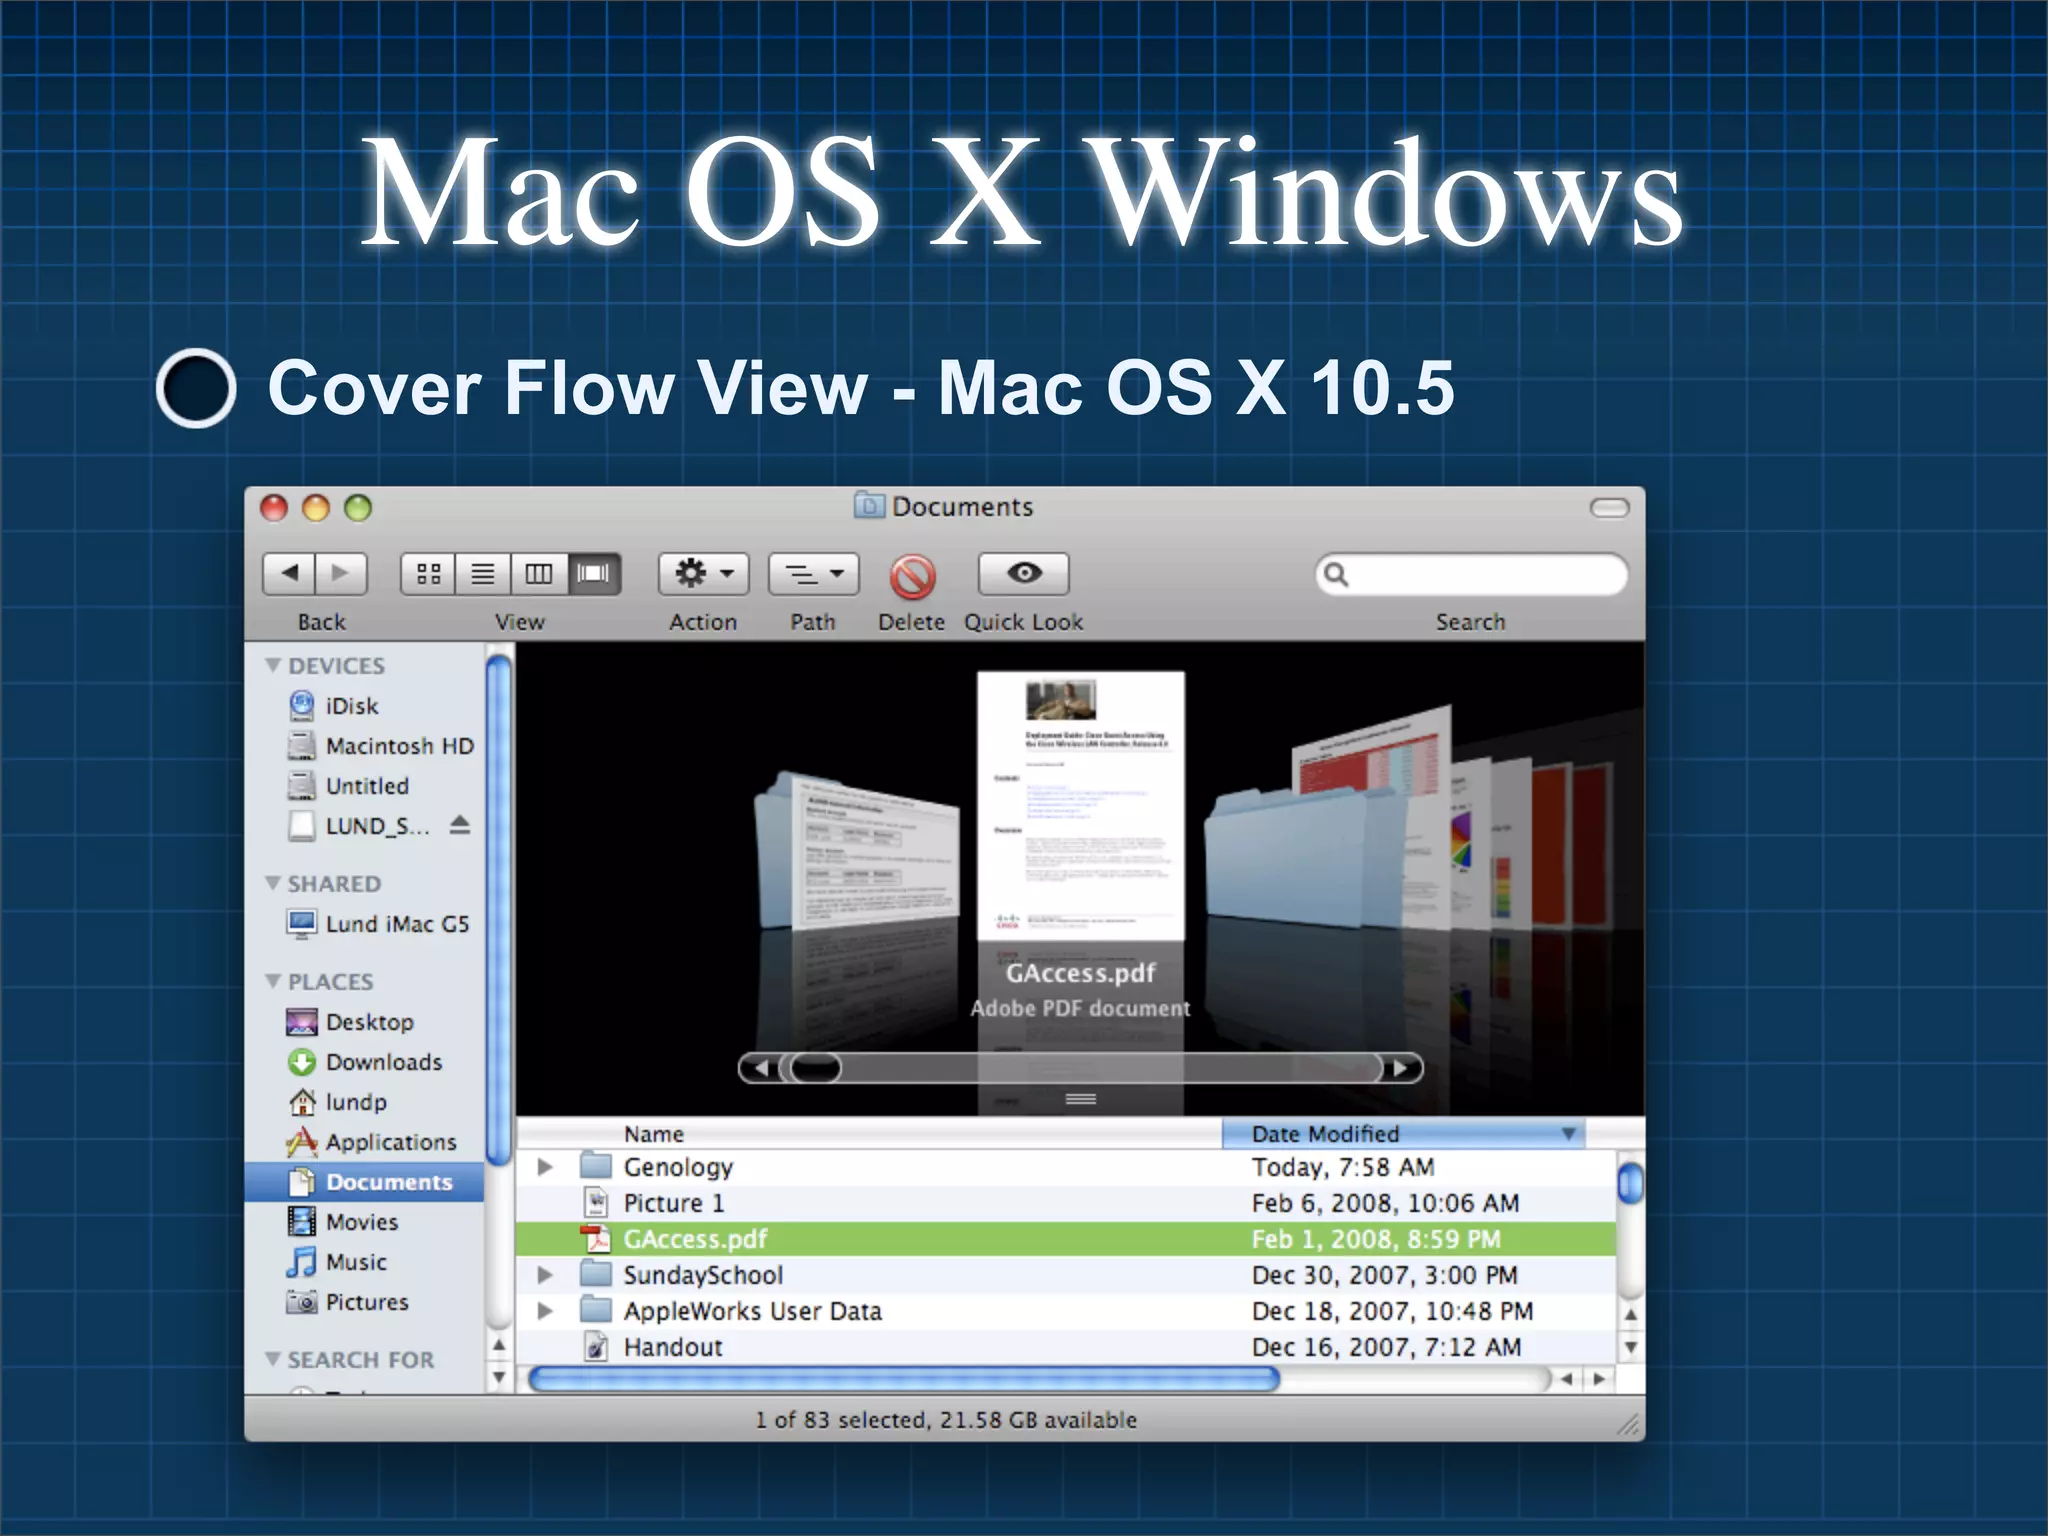Collapse the SHARED section

coord(272,883)
